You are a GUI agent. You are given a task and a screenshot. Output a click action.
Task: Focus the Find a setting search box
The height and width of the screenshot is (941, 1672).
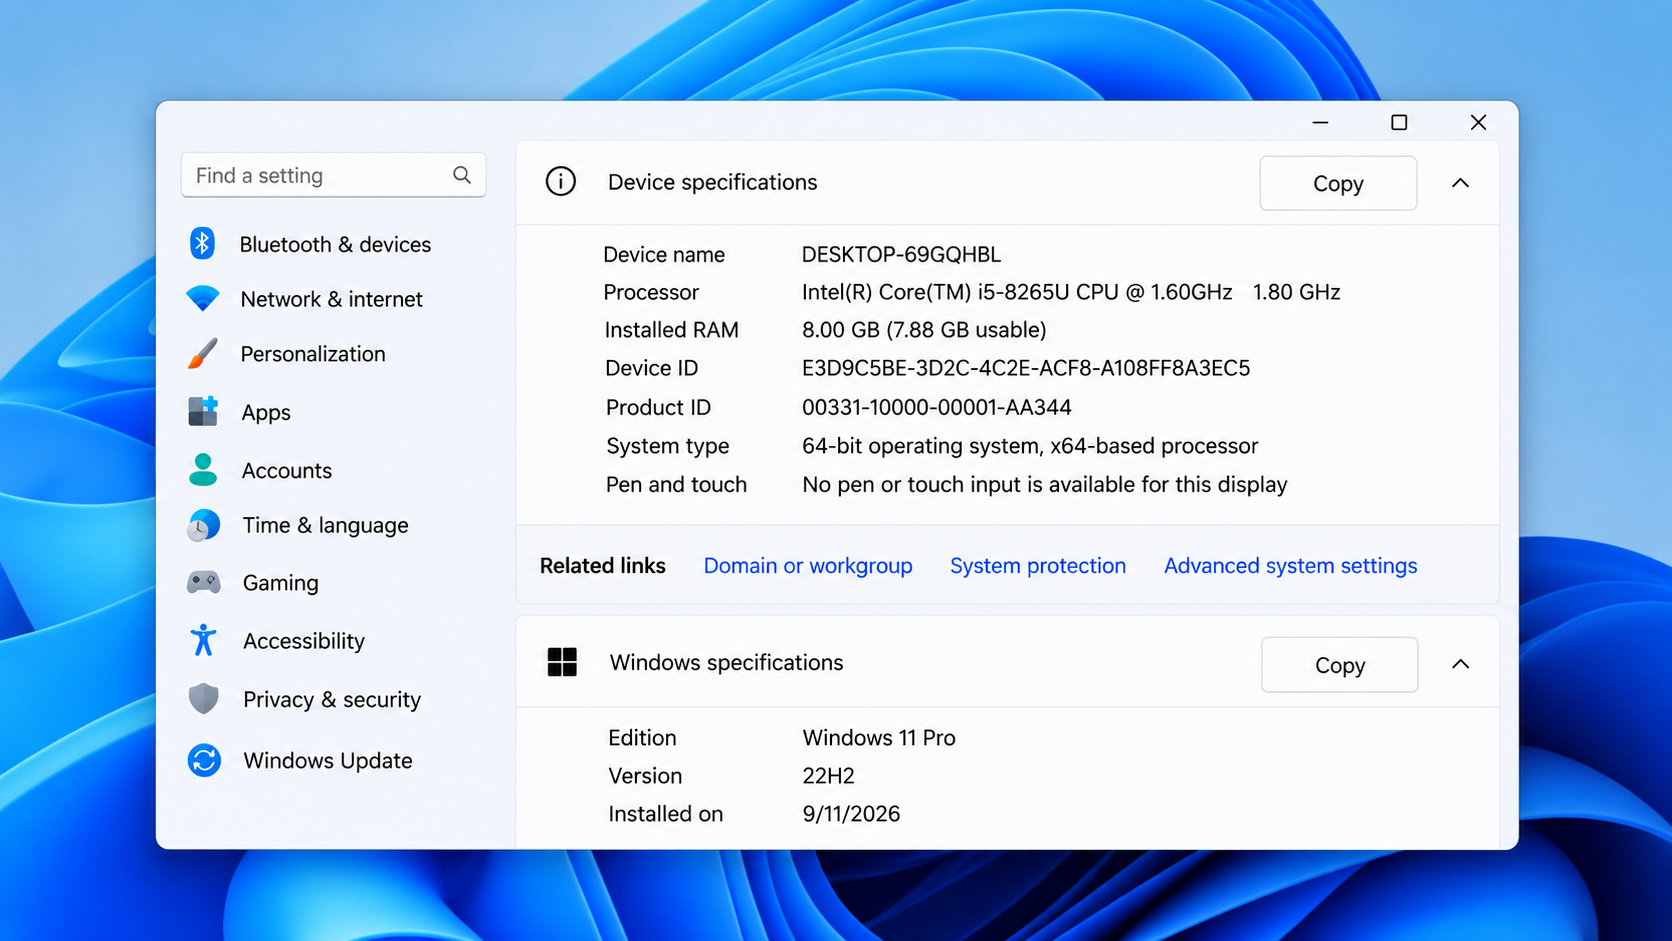coord(333,175)
